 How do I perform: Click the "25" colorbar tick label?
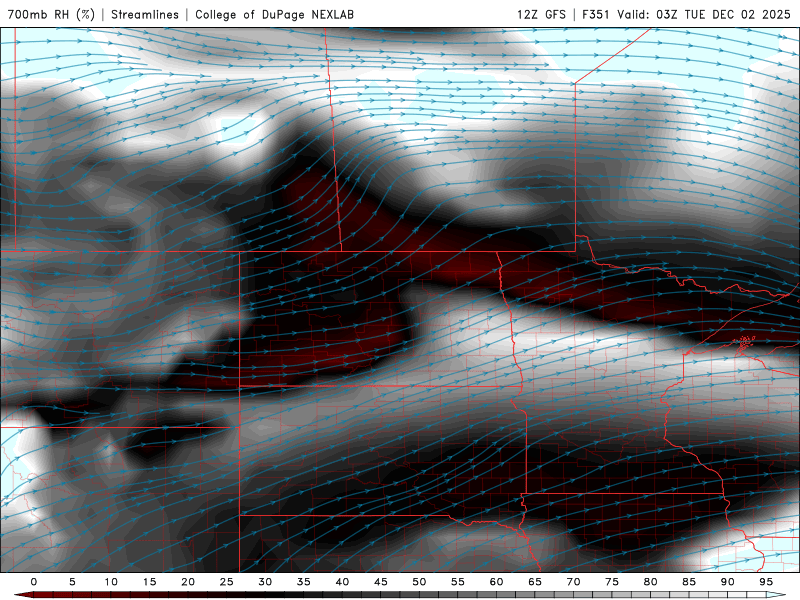point(227,582)
